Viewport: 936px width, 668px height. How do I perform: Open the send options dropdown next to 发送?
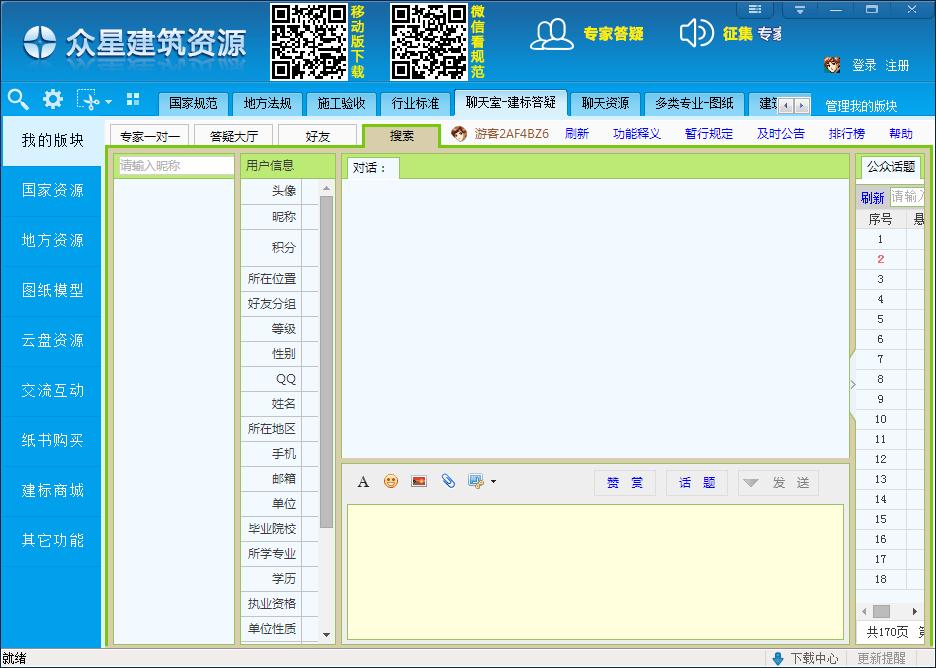[x=750, y=483]
